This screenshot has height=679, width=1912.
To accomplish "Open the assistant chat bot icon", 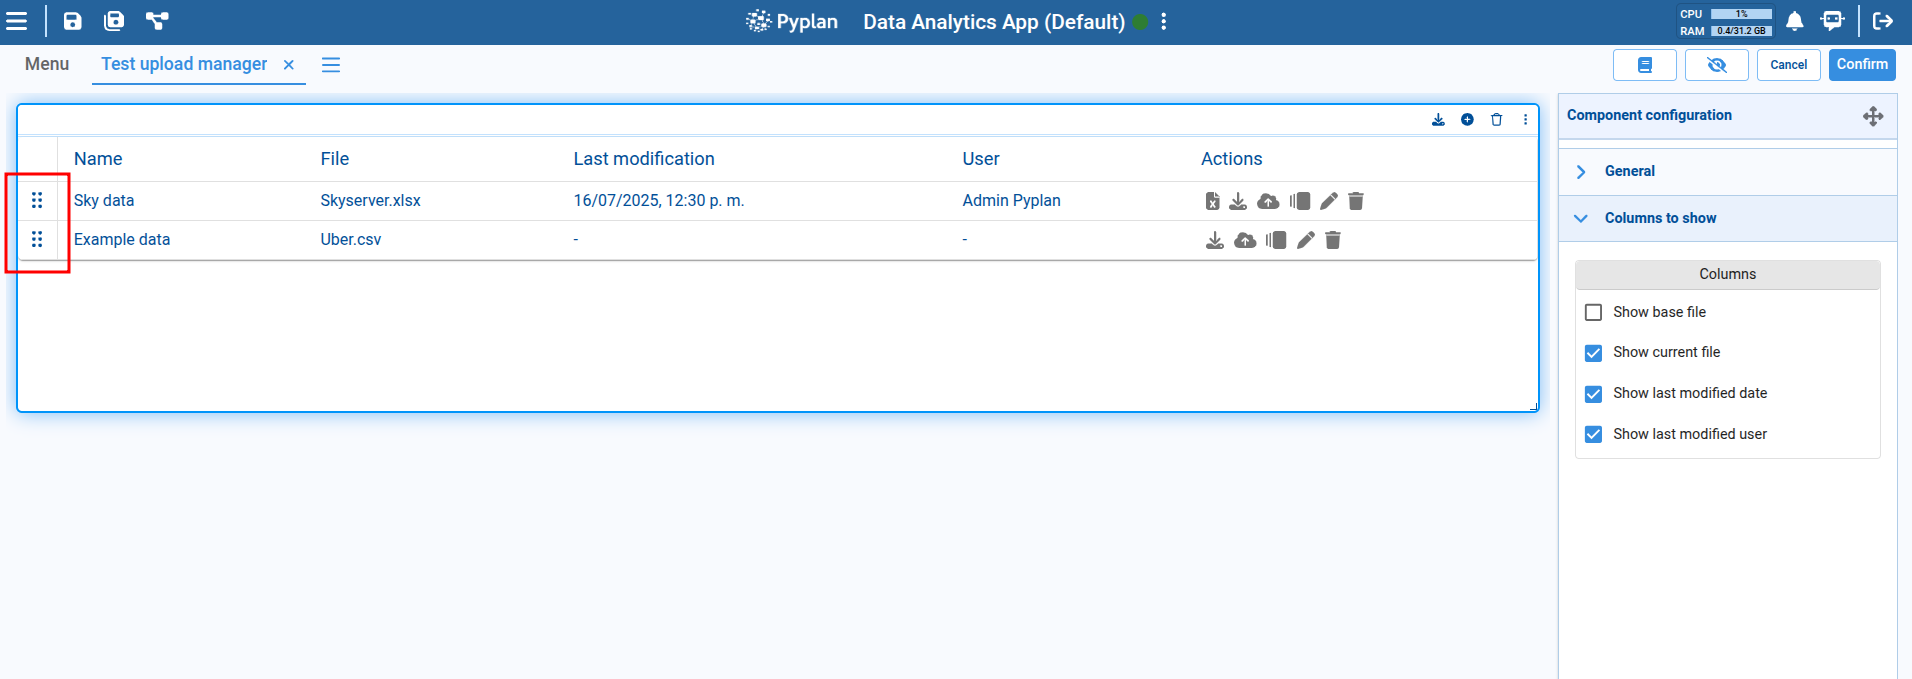I will [x=1832, y=21].
